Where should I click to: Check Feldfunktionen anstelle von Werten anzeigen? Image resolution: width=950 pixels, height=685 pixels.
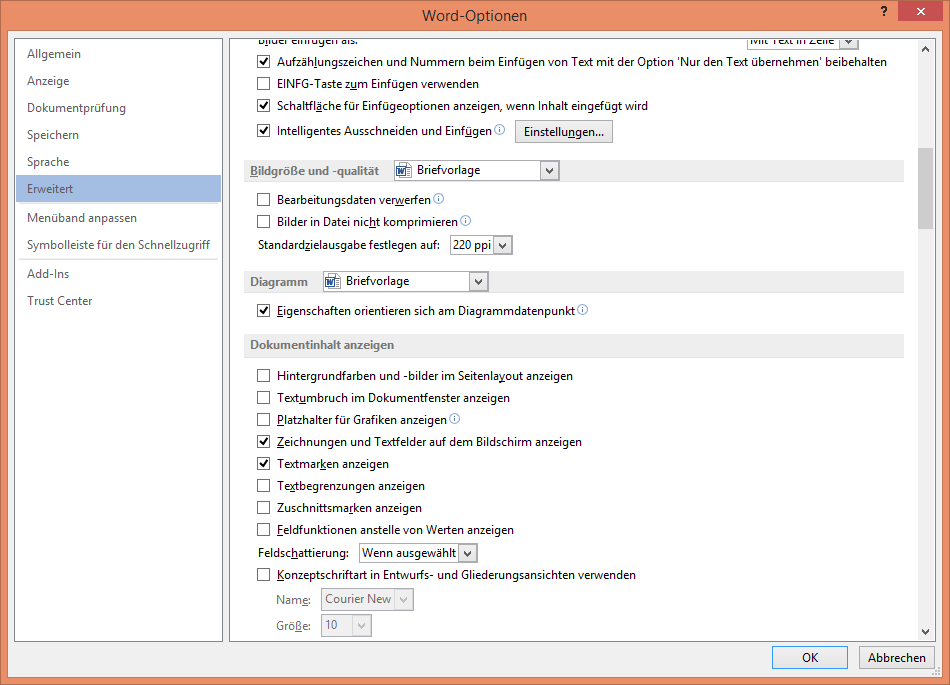click(264, 530)
